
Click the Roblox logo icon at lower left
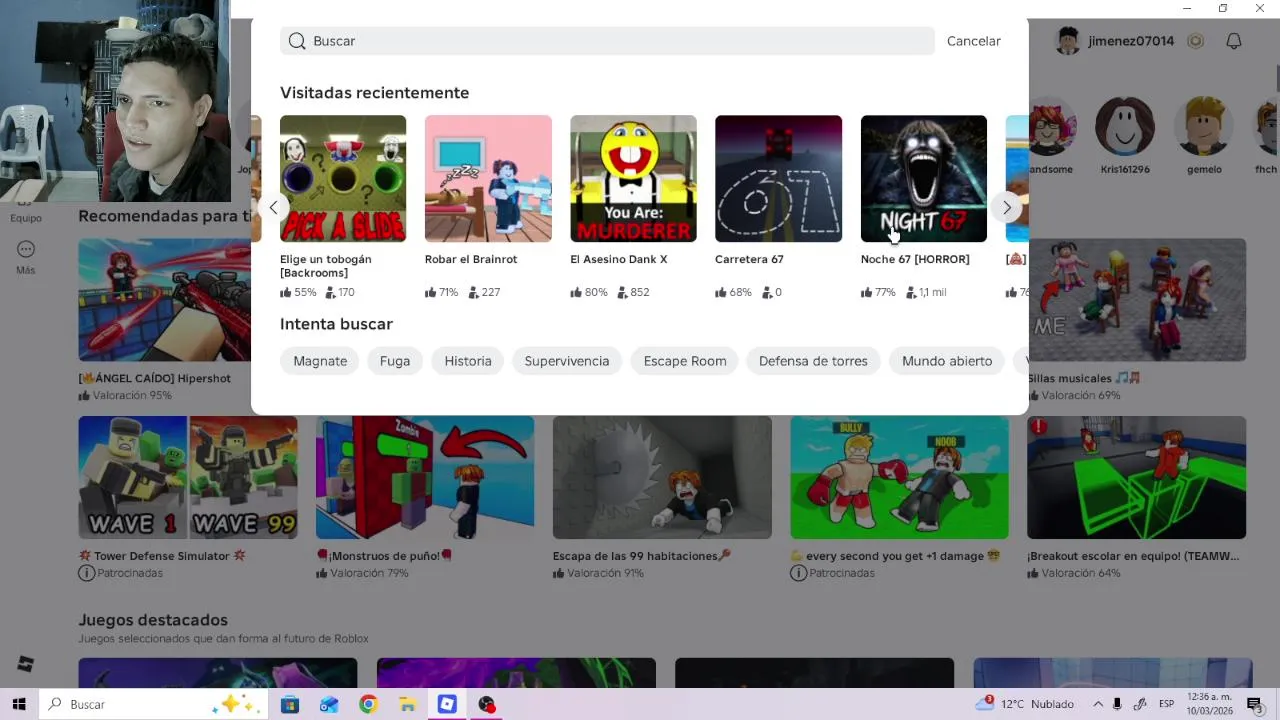point(26,664)
